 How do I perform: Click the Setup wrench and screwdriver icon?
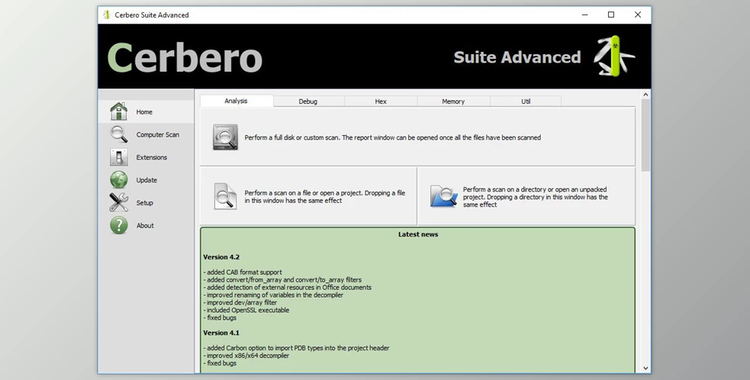tap(119, 202)
